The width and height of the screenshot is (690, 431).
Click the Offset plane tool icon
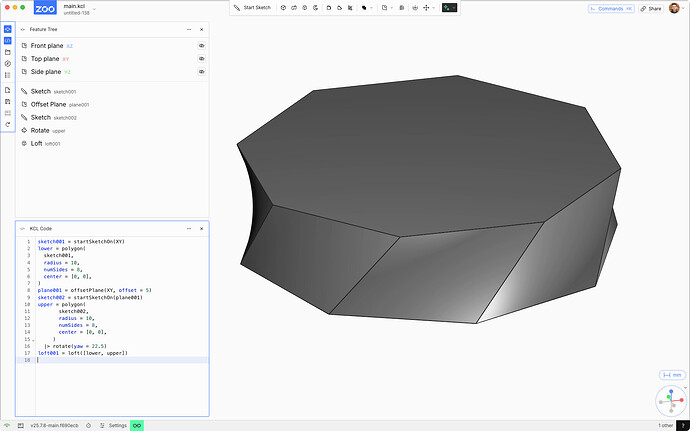point(384,8)
